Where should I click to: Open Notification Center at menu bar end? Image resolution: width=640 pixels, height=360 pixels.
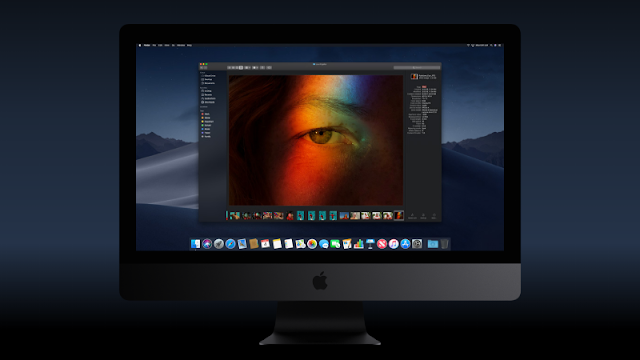pos(500,45)
